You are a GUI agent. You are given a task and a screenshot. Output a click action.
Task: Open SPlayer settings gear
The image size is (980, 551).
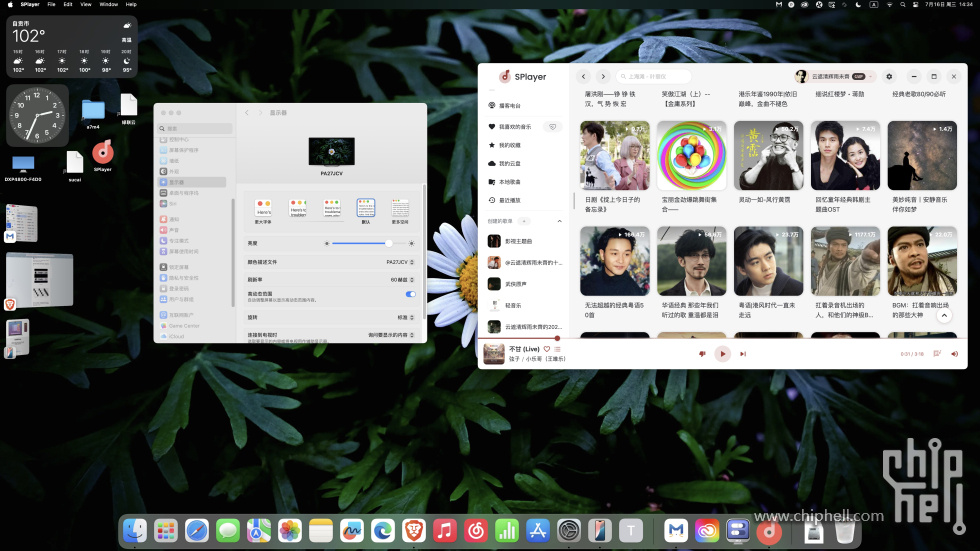889,76
